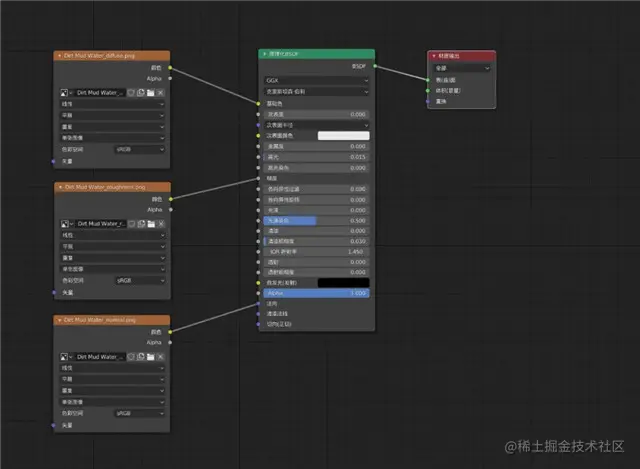Open interpolation dropdown in roughness node
This screenshot has width=640, height=469.
click(113, 236)
